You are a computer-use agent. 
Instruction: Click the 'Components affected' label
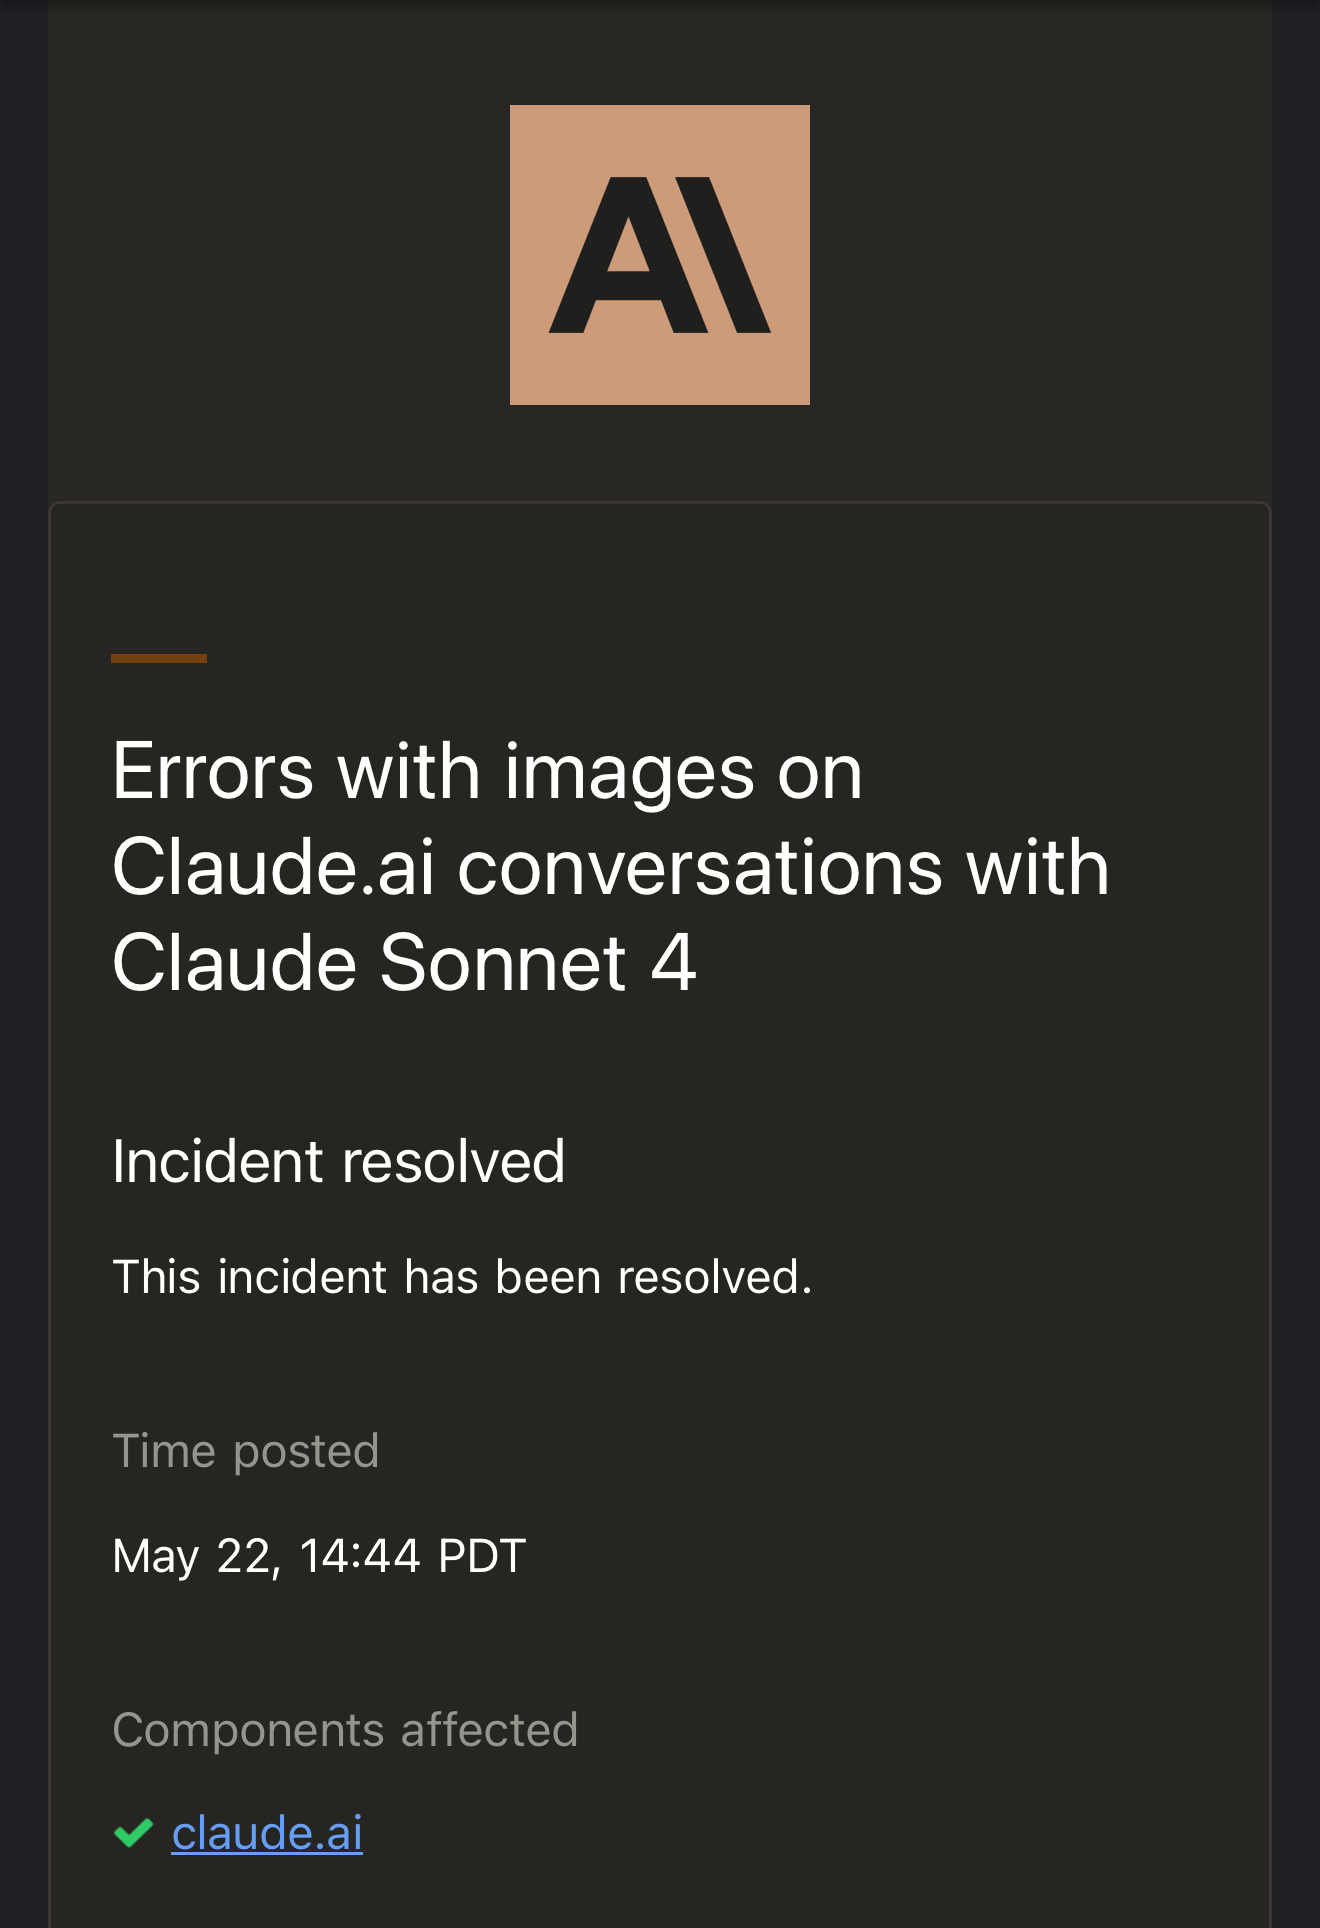(x=345, y=1730)
